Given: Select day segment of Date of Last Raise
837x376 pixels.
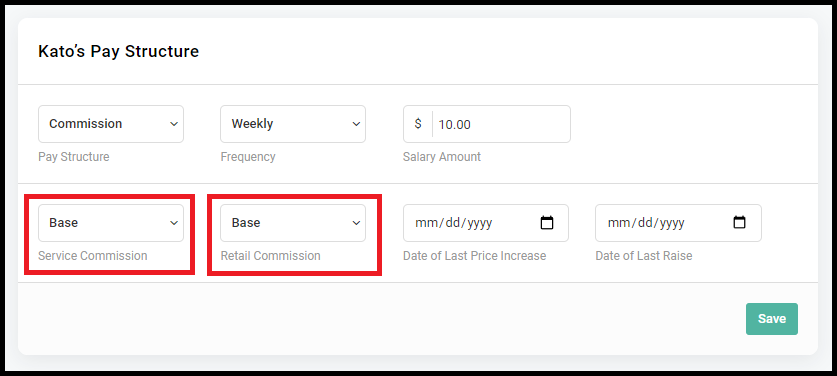Looking at the screenshot, I should pyautogui.click(x=645, y=223).
